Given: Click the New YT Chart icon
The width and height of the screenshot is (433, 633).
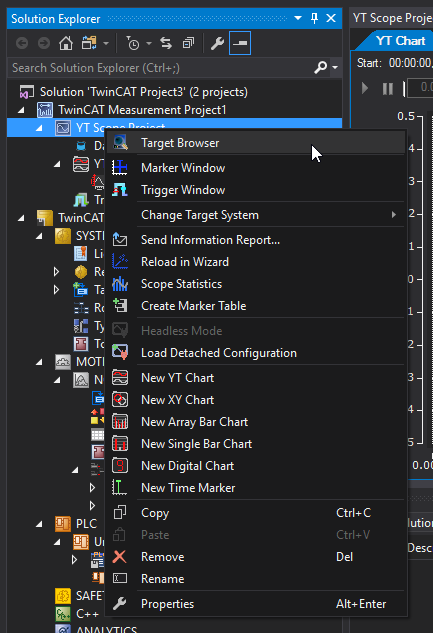Looking at the screenshot, I should 120,378.
